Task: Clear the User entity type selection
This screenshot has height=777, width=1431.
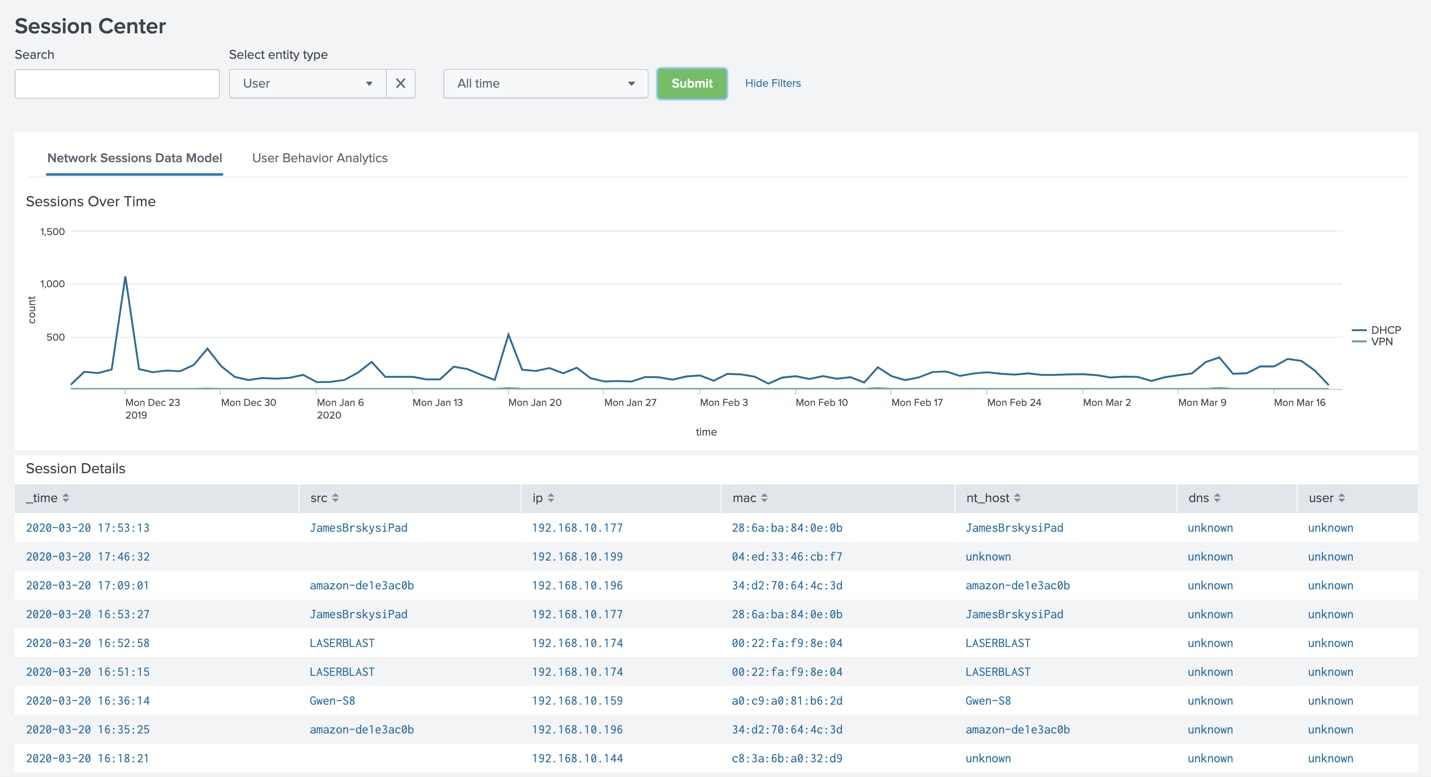Action: click(x=400, y=83)
